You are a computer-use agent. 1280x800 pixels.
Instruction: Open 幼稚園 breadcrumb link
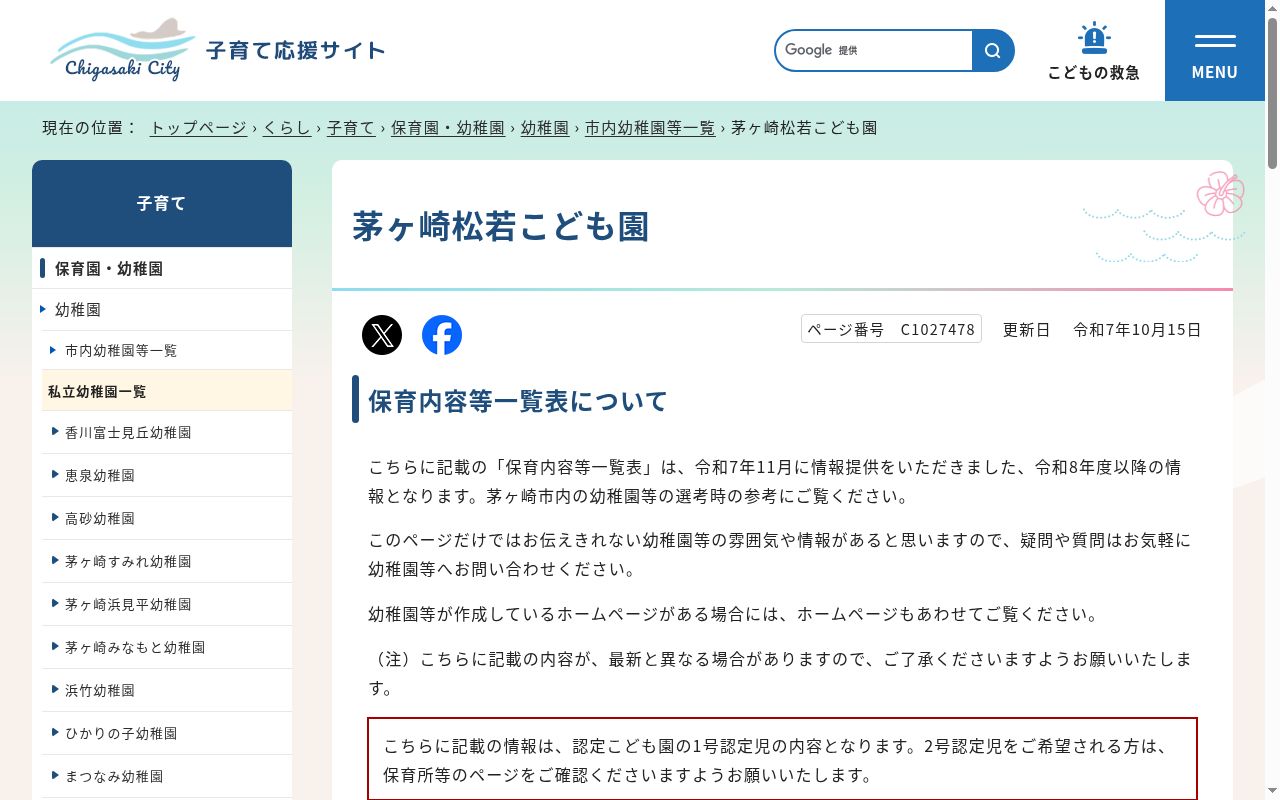545,128
